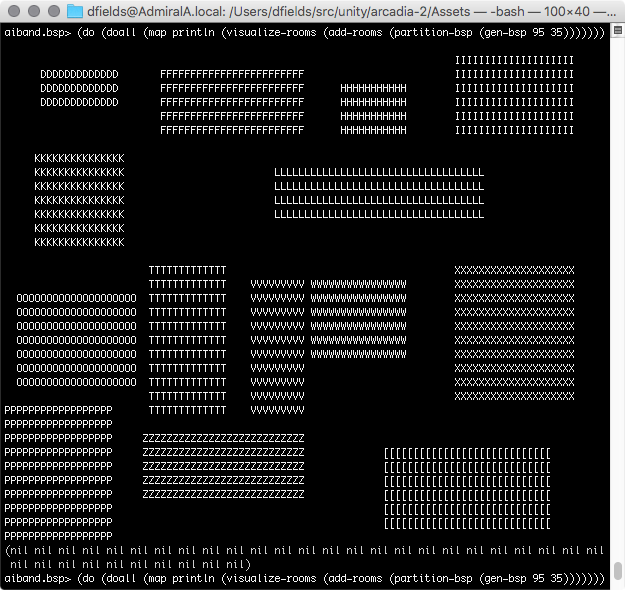Click the Z room block
This screenshot has height=590, width=625.
223,466
